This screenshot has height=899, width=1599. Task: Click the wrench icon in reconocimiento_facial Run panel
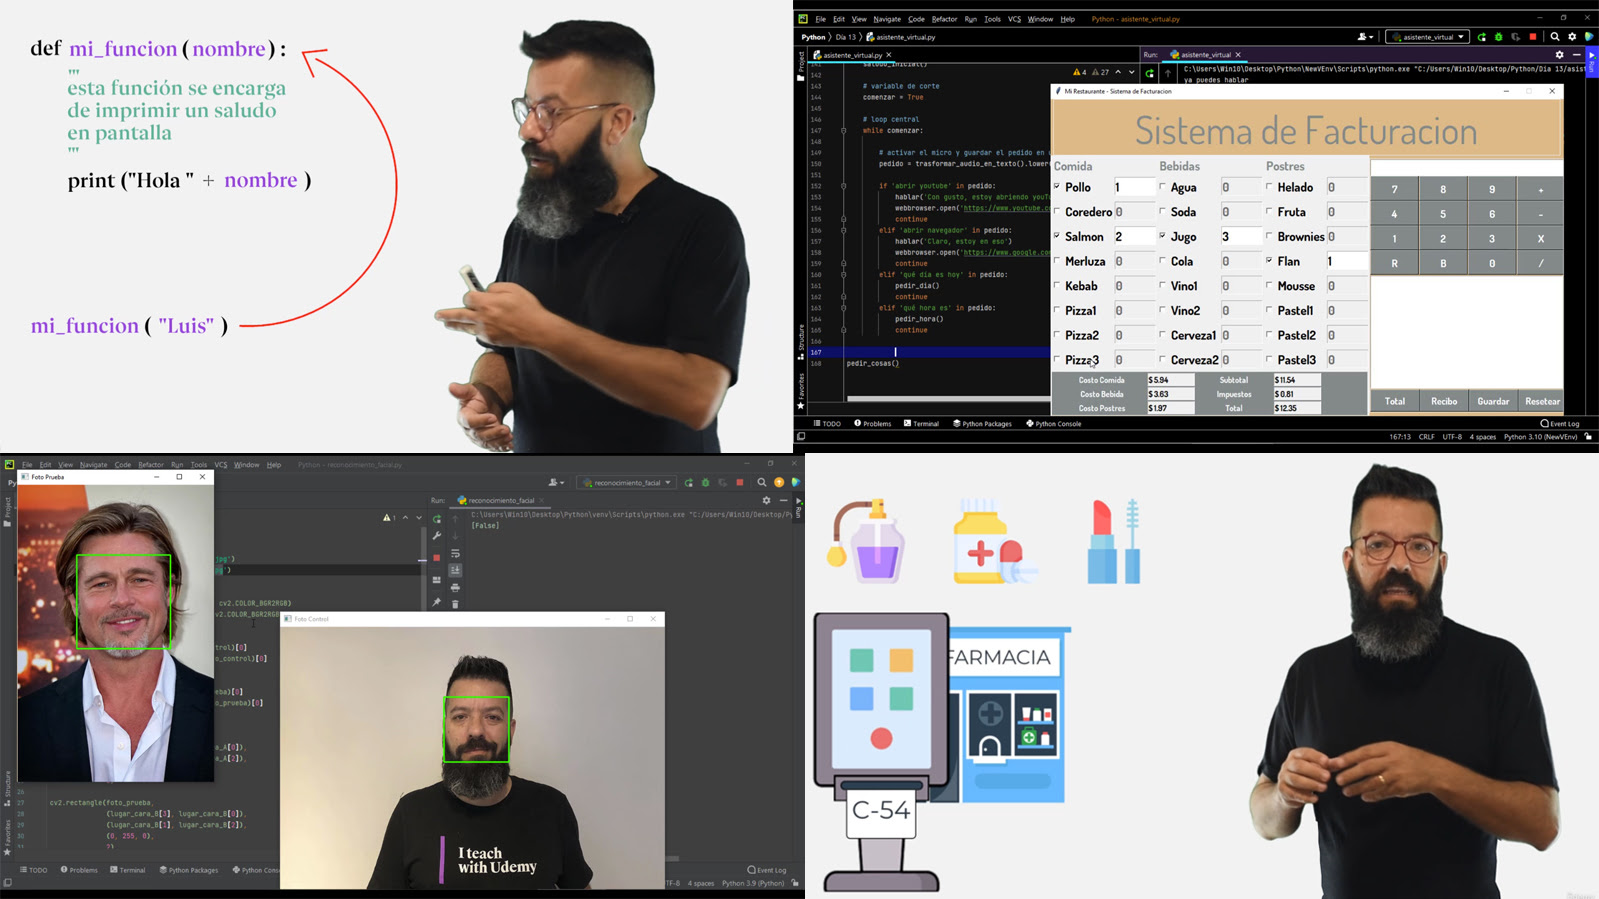click(x=436, y=536)
